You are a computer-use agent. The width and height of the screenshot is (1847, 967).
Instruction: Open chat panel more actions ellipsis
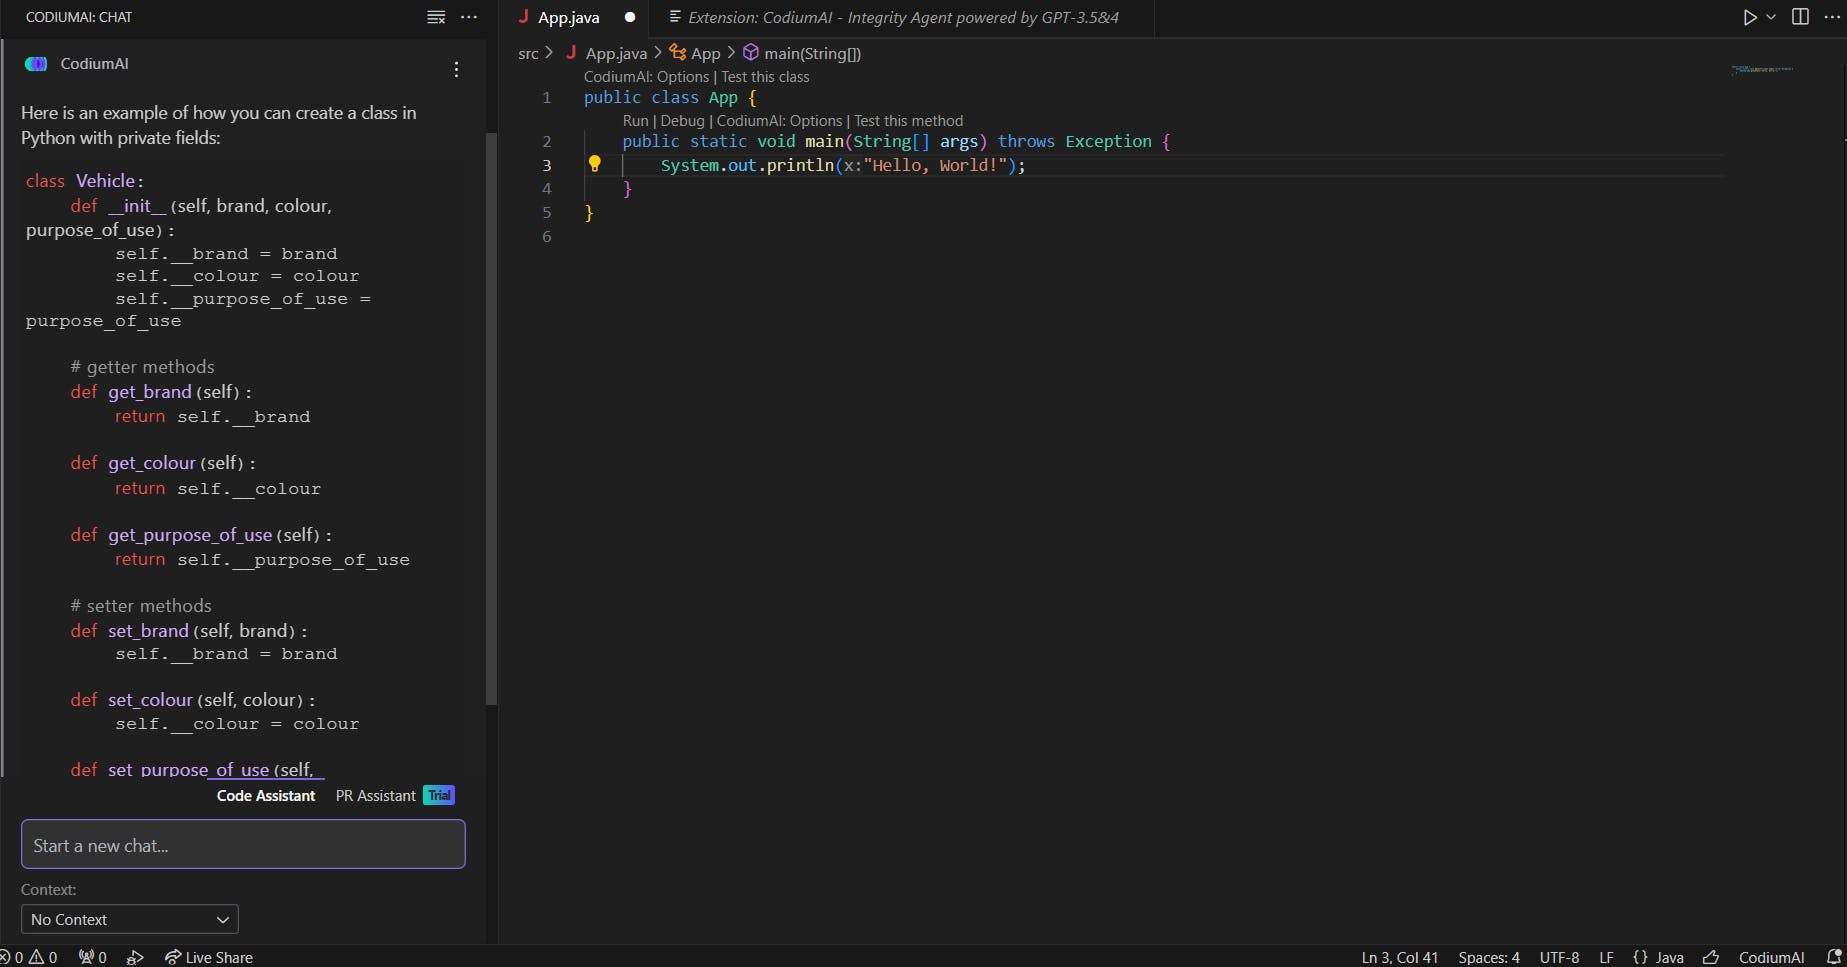[469, 17]
